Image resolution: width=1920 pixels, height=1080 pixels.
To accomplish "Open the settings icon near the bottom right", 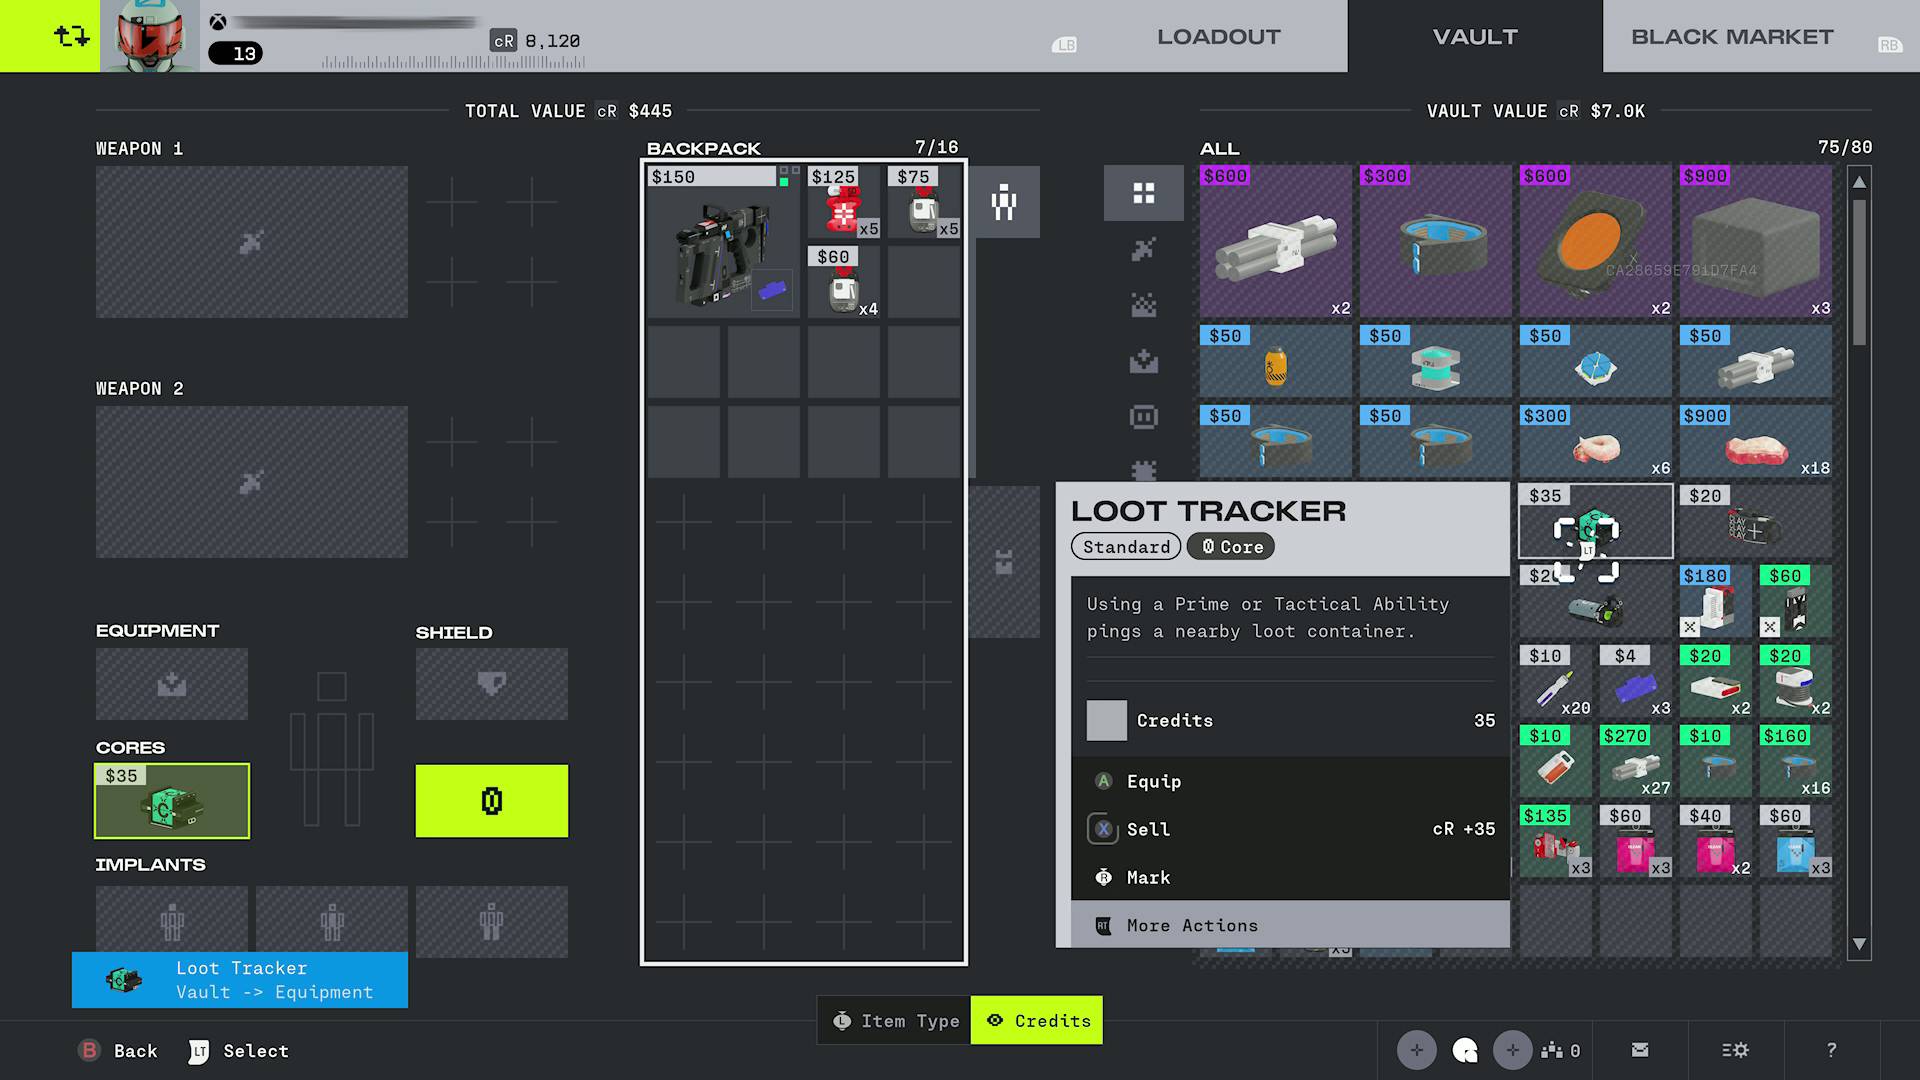I will 1735,1050.
